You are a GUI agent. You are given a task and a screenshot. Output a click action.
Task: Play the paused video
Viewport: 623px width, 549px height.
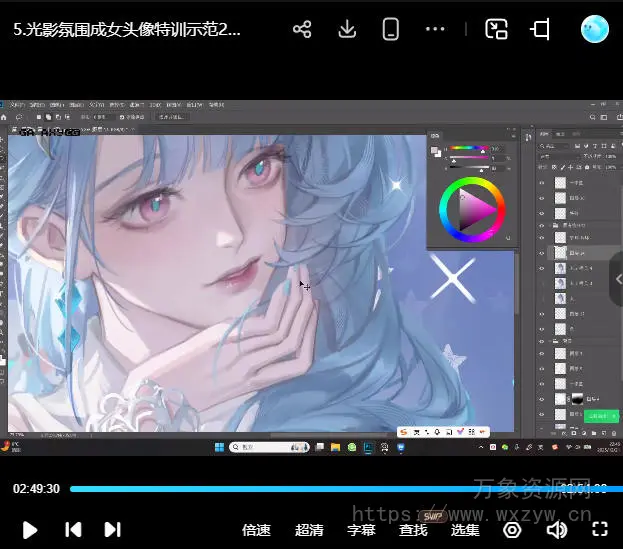[30, 530]
